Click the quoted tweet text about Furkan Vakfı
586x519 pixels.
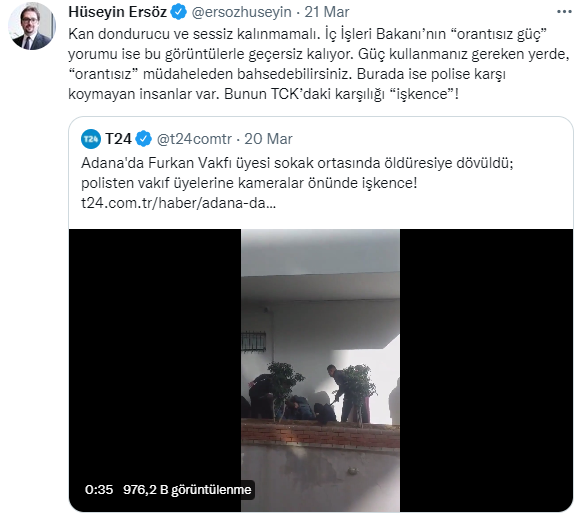297,173
